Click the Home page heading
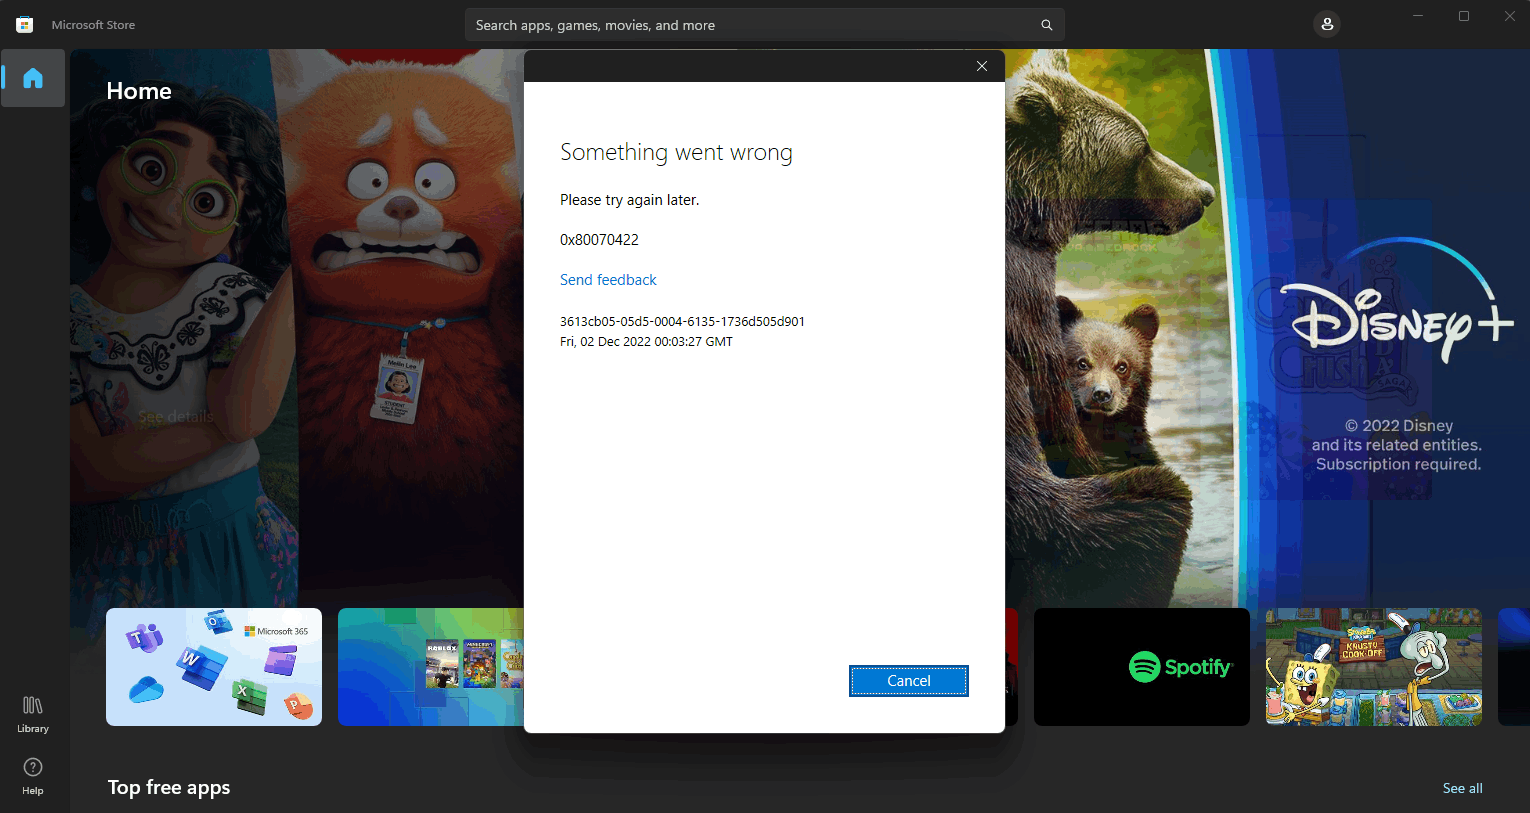This screenshot has height=813, width=1530. pyautogui.click(x=138, y=90)
